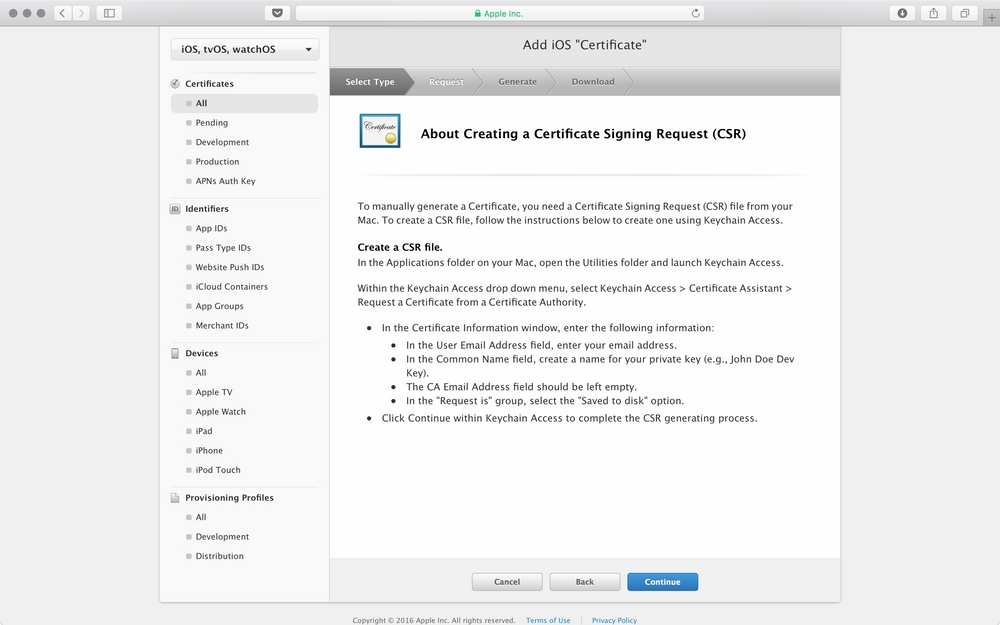Select the Generate step
Viewport: 1000px width, 625px height.
517,82
